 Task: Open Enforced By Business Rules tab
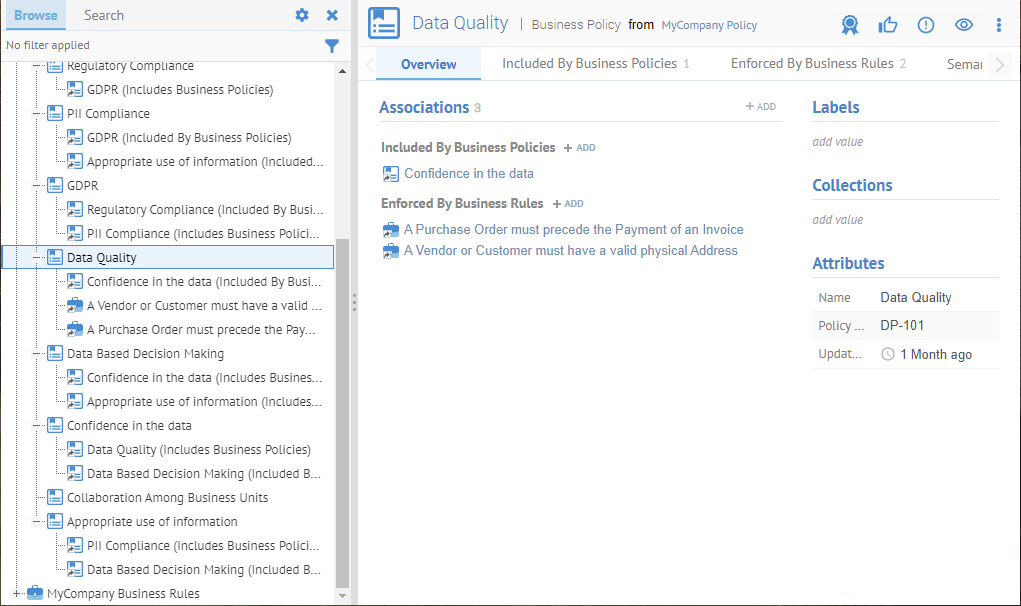pos(817,63)
